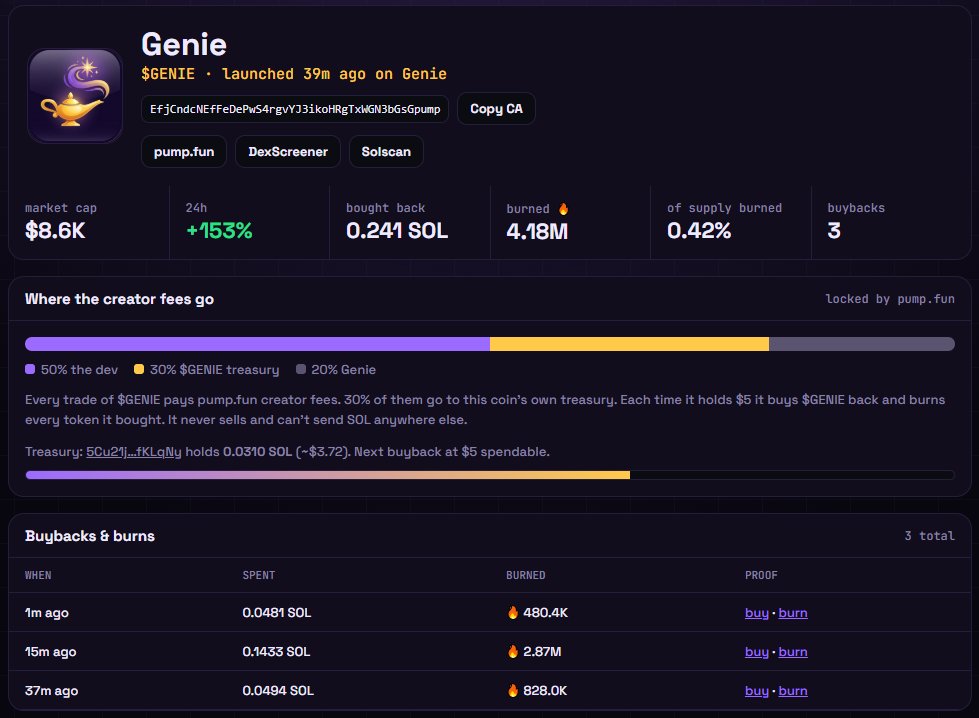Click the gray Genie segment of the fee bar

tap(862, 344)
